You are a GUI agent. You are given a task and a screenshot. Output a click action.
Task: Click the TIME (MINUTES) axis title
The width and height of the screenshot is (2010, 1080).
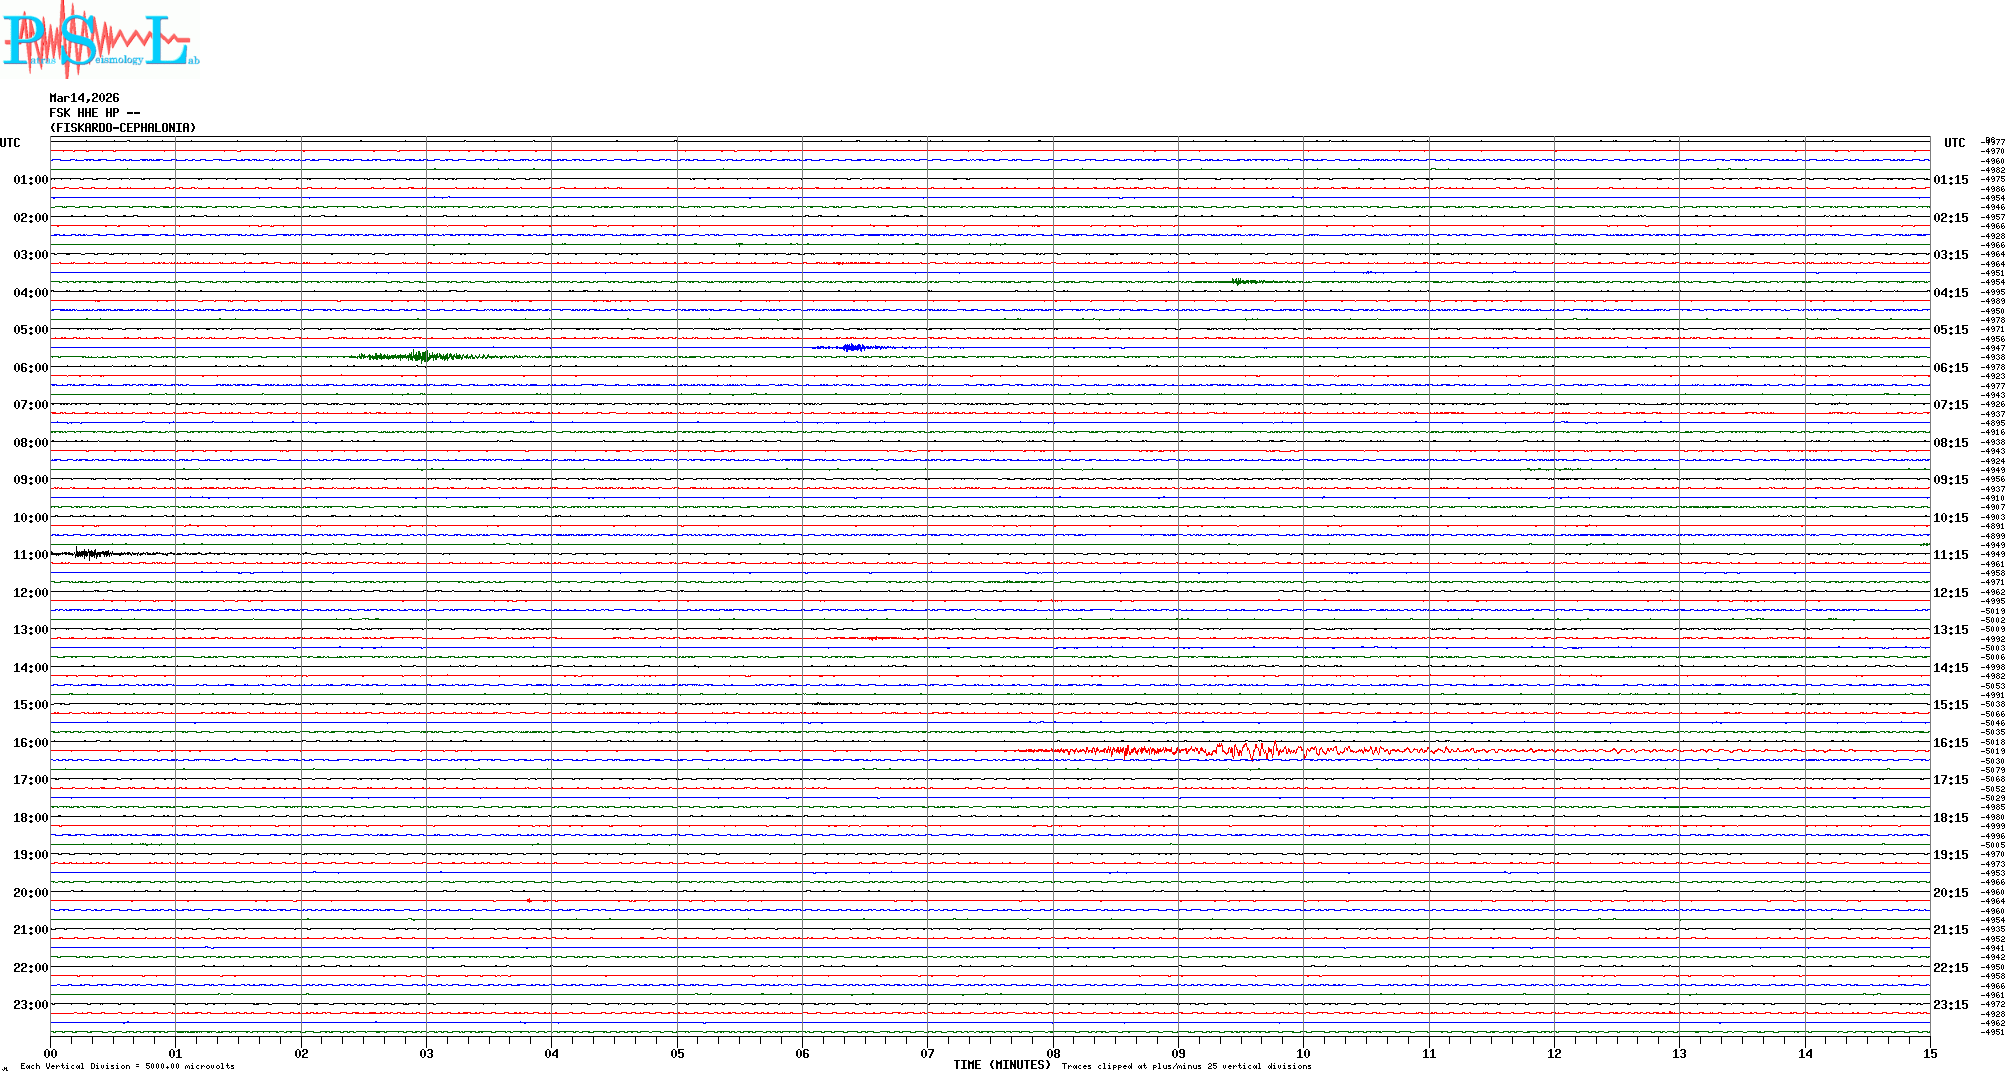click(1001, 1065)
